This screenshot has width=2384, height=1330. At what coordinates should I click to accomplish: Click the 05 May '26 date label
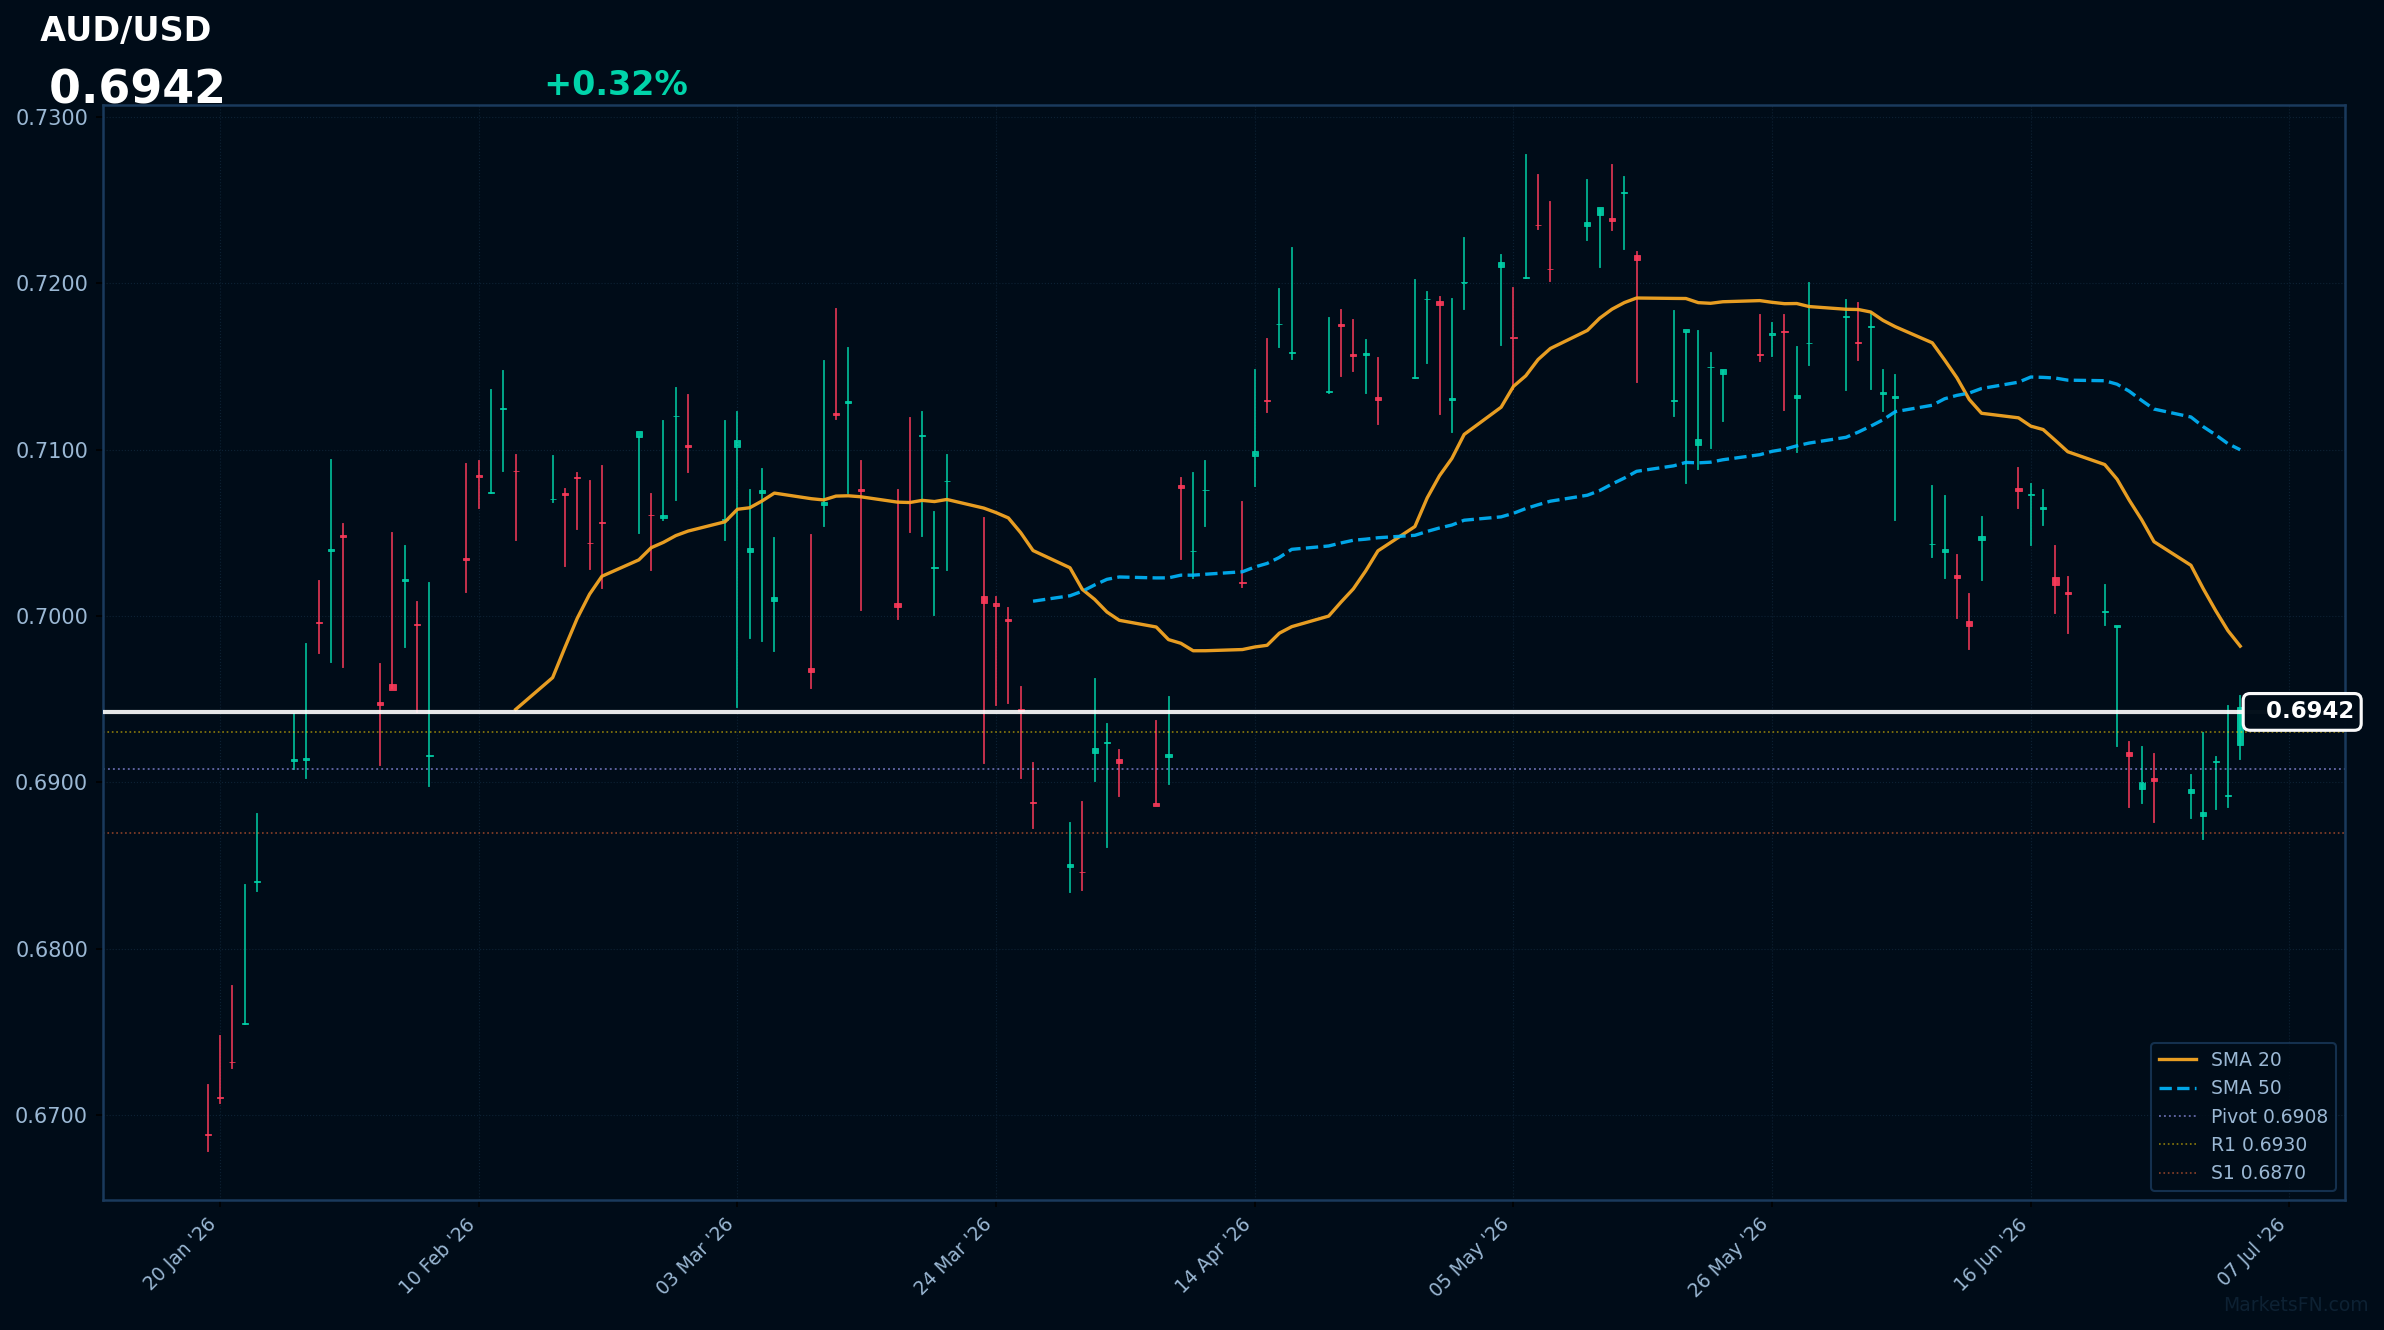(x=1469, y=1257)
